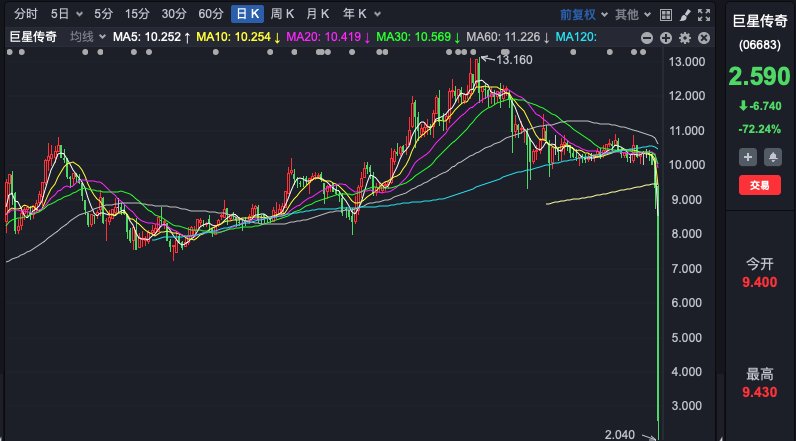Switch to the 分时 intraday tab
796x441 pixels.
pos(25,14)
